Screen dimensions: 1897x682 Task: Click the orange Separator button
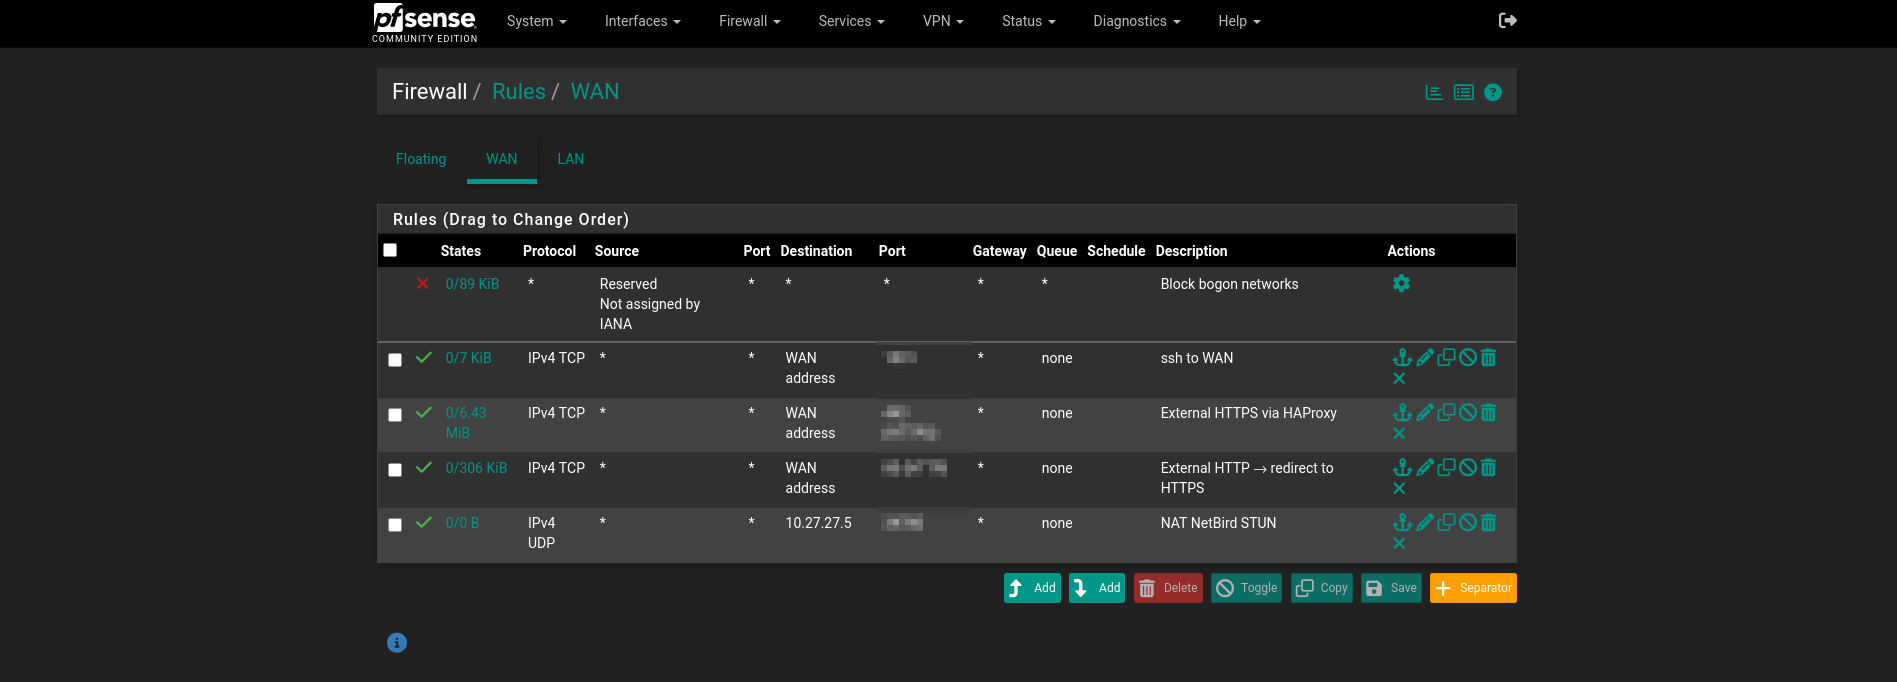1473,588
